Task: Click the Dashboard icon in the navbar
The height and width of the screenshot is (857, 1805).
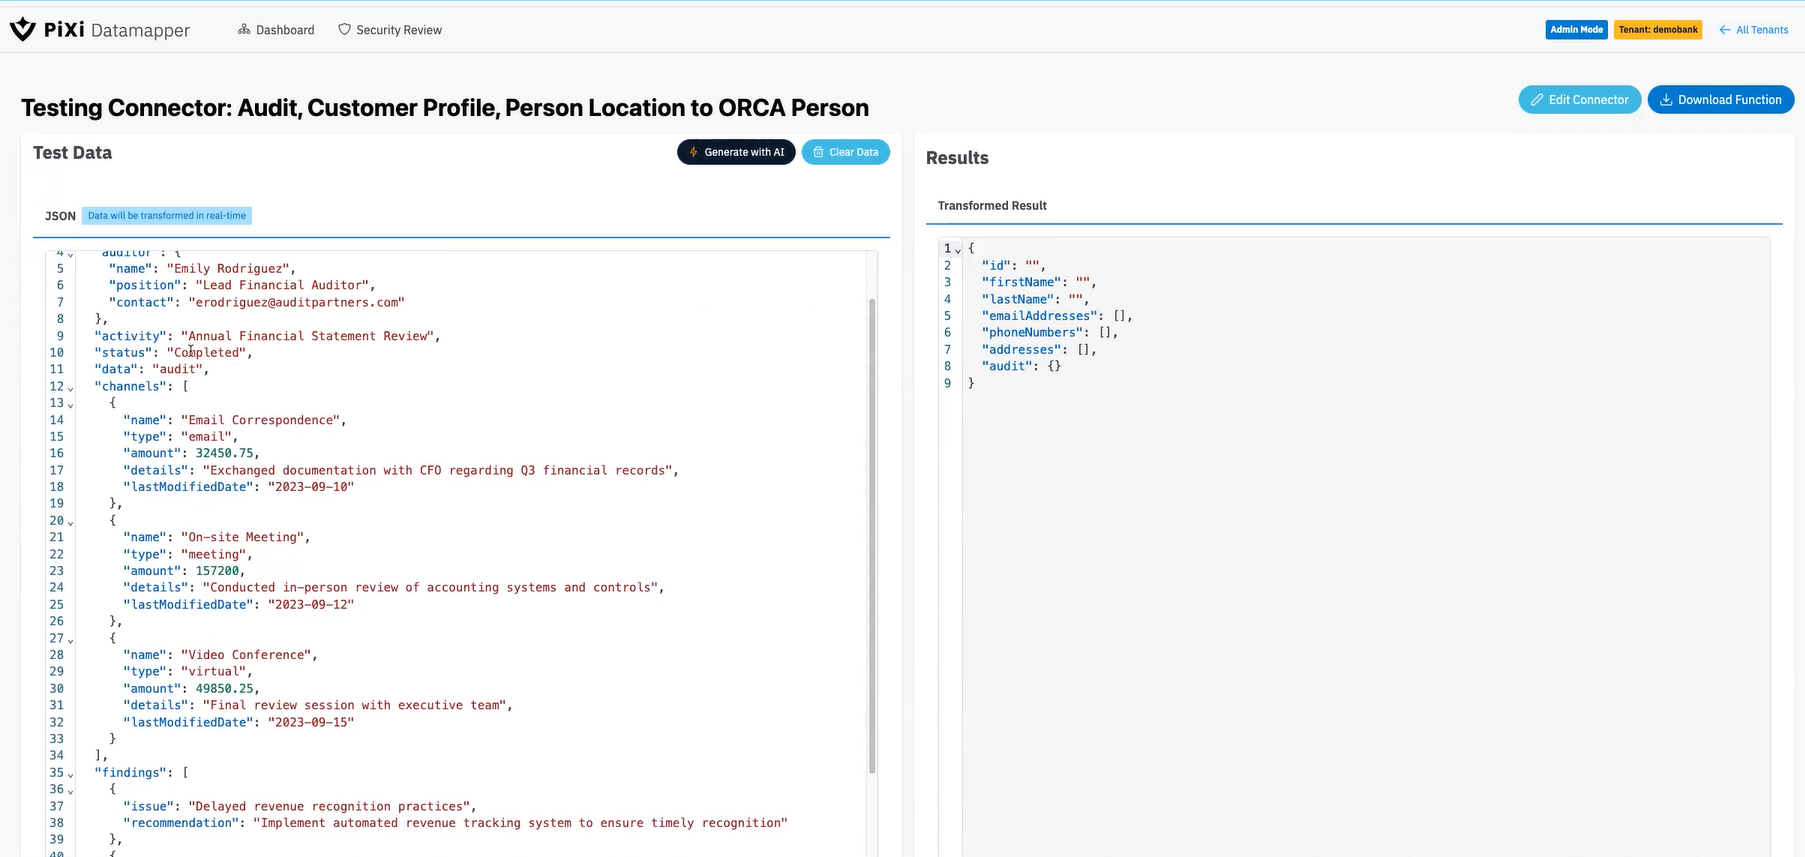Action: click(244, 30)
